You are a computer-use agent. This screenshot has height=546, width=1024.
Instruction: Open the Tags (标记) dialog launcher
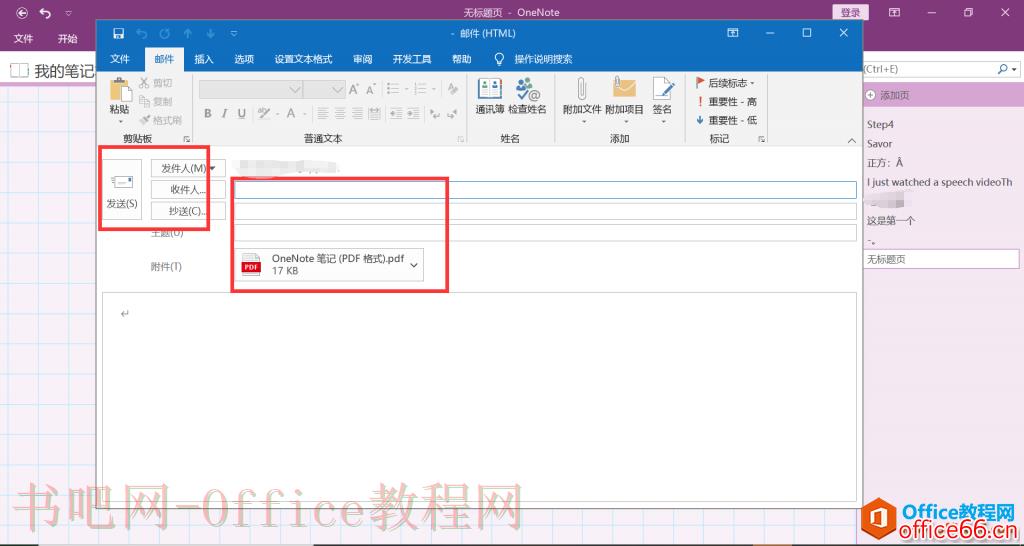pyautogui.click(x=761, y=139)
